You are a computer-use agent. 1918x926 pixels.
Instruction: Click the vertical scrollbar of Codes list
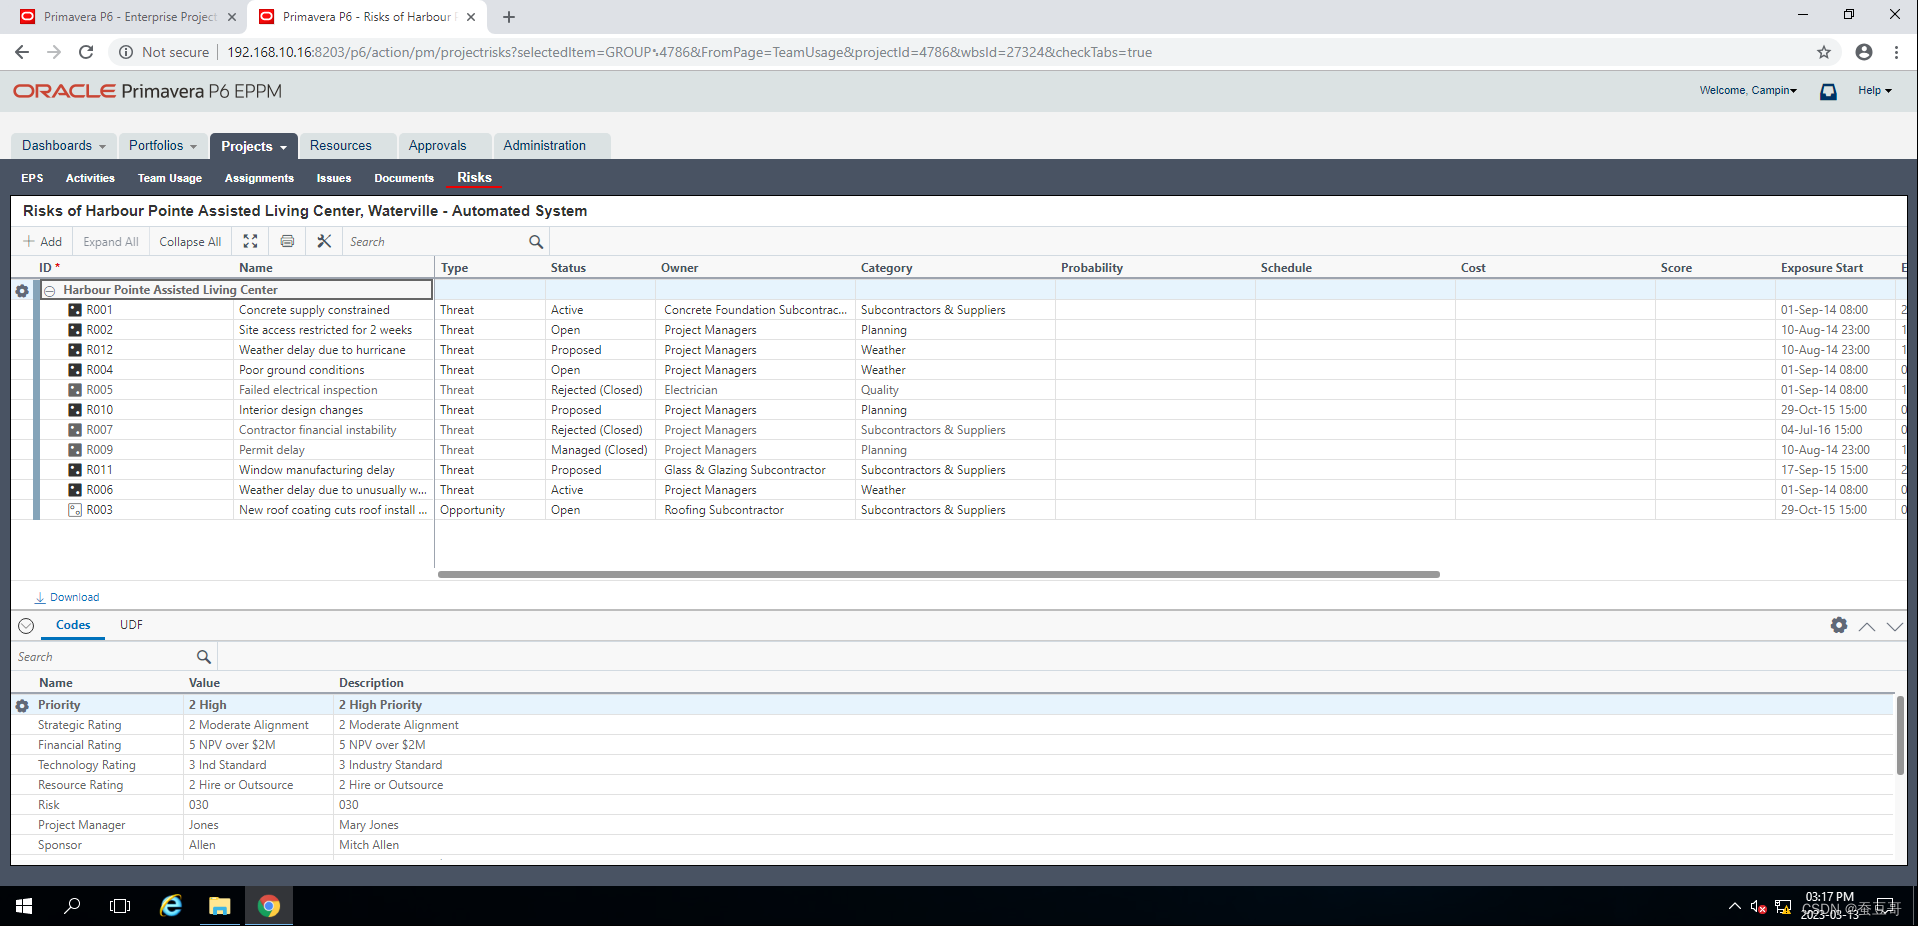point(1900,735)
